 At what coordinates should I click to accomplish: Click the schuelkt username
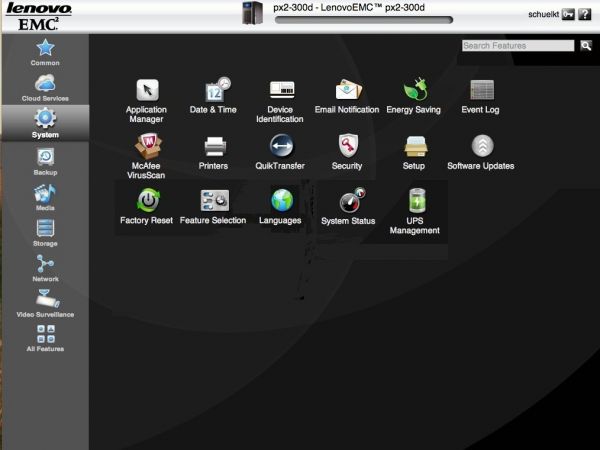click(543, 15)
